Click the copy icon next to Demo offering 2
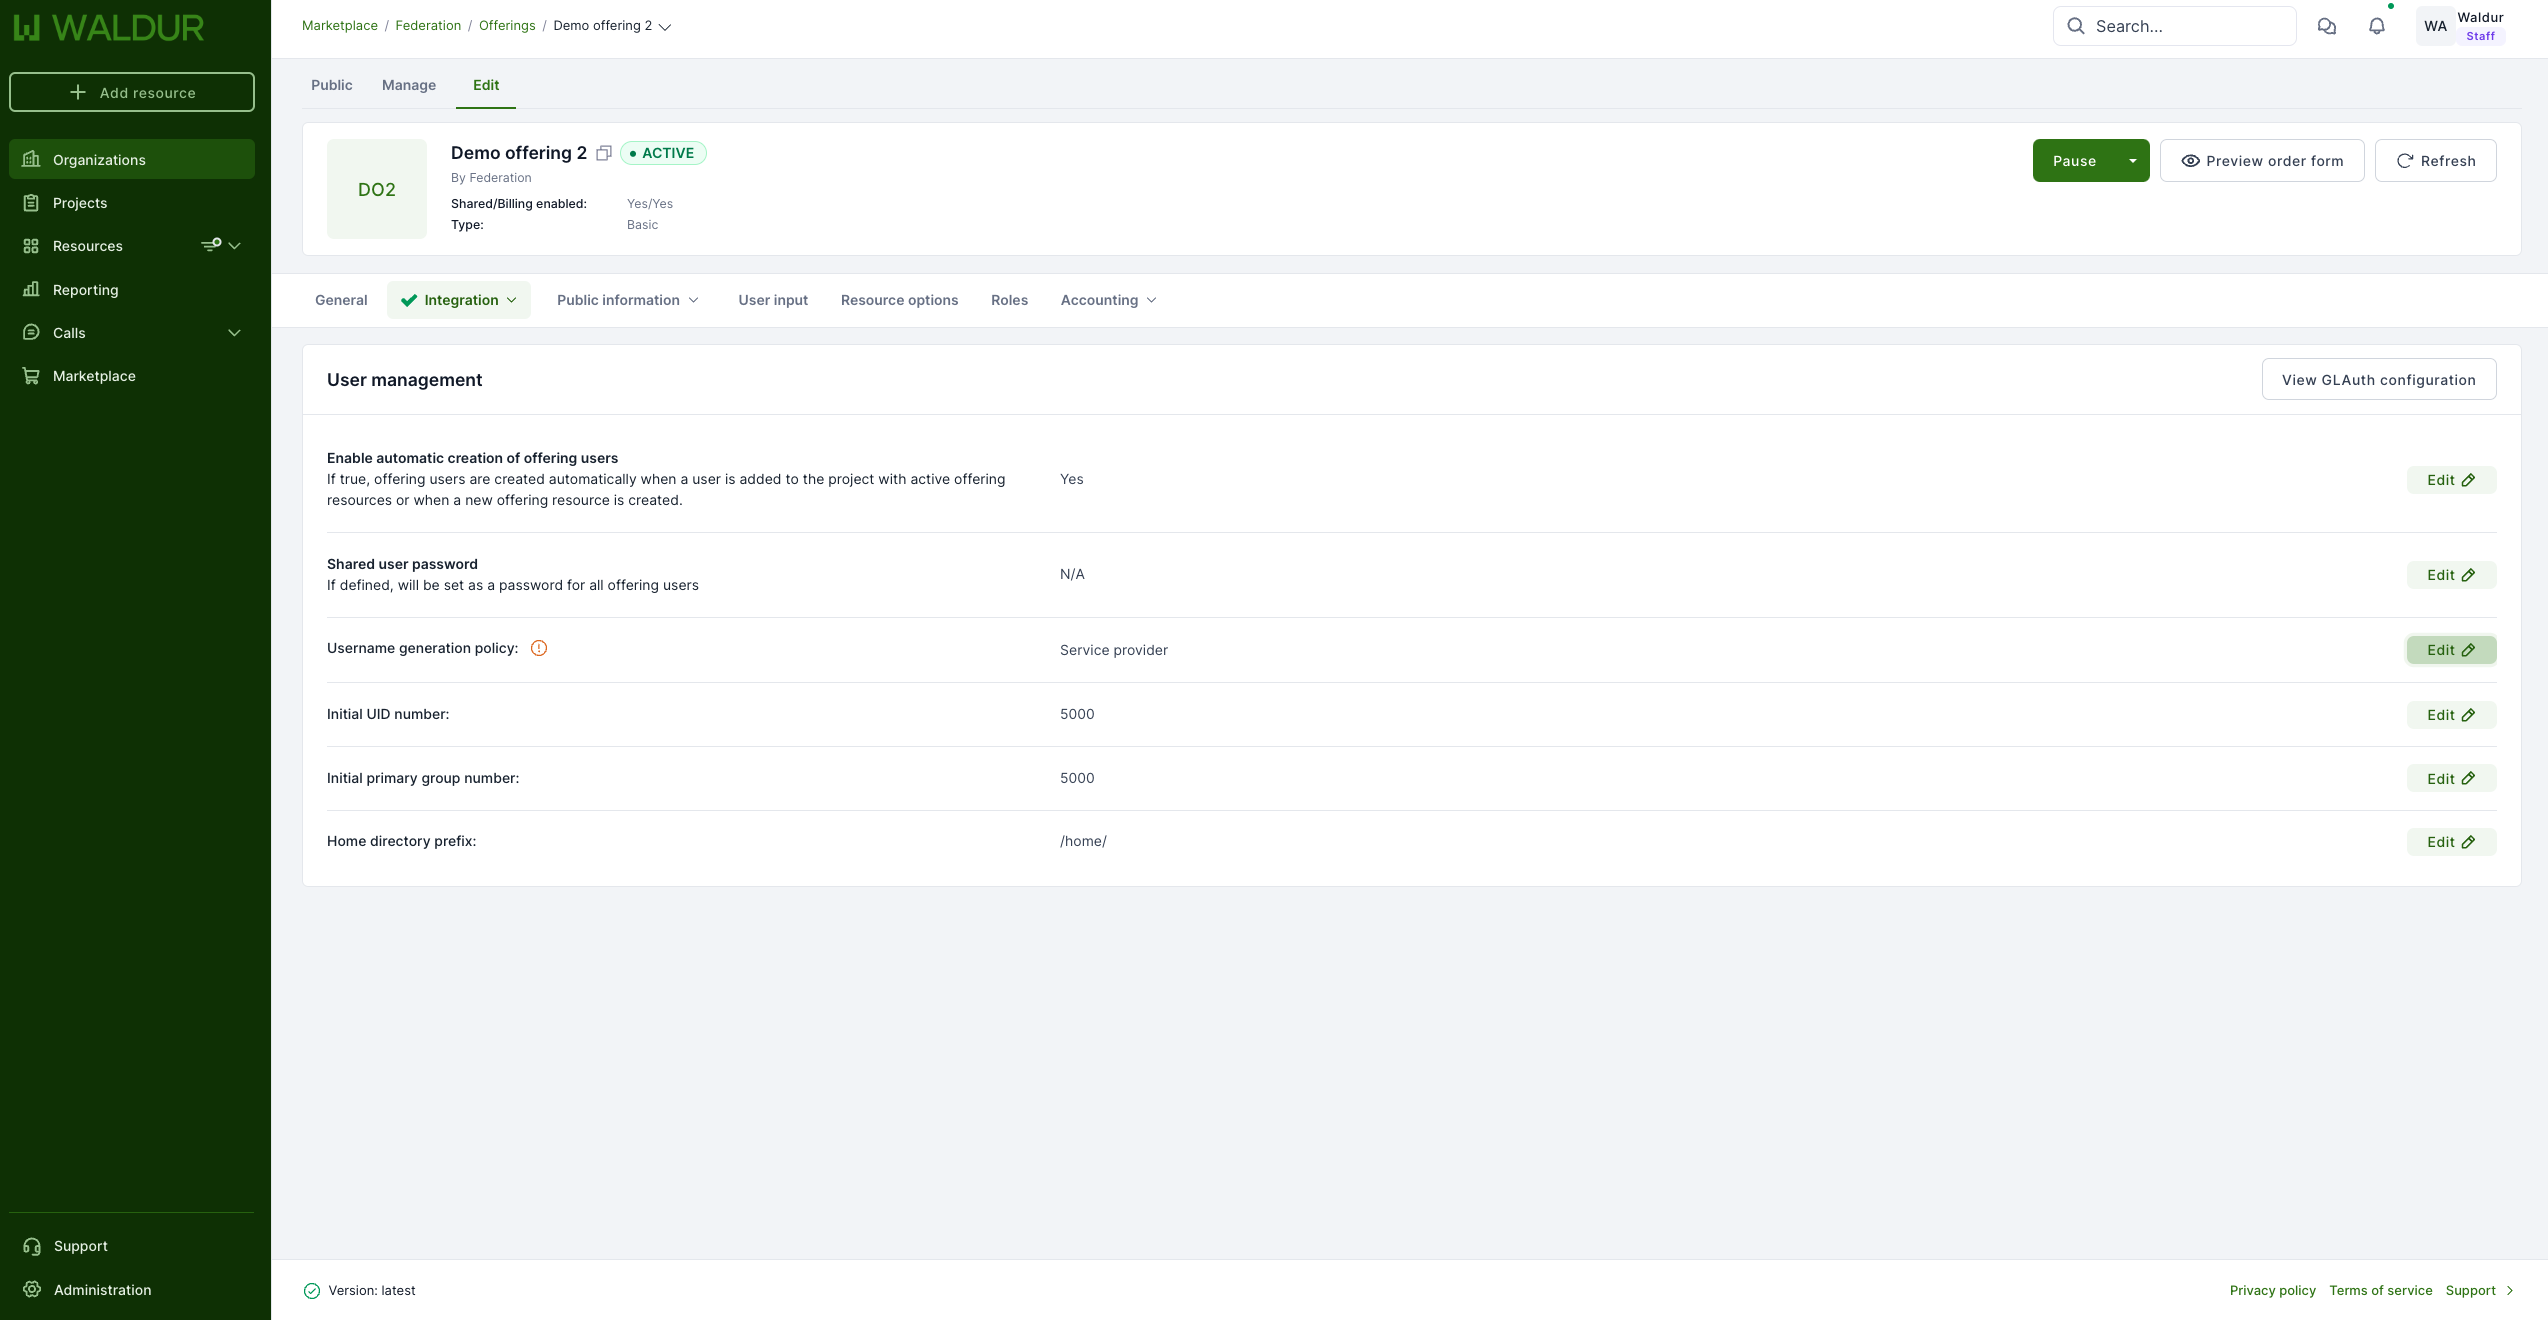 604,153
